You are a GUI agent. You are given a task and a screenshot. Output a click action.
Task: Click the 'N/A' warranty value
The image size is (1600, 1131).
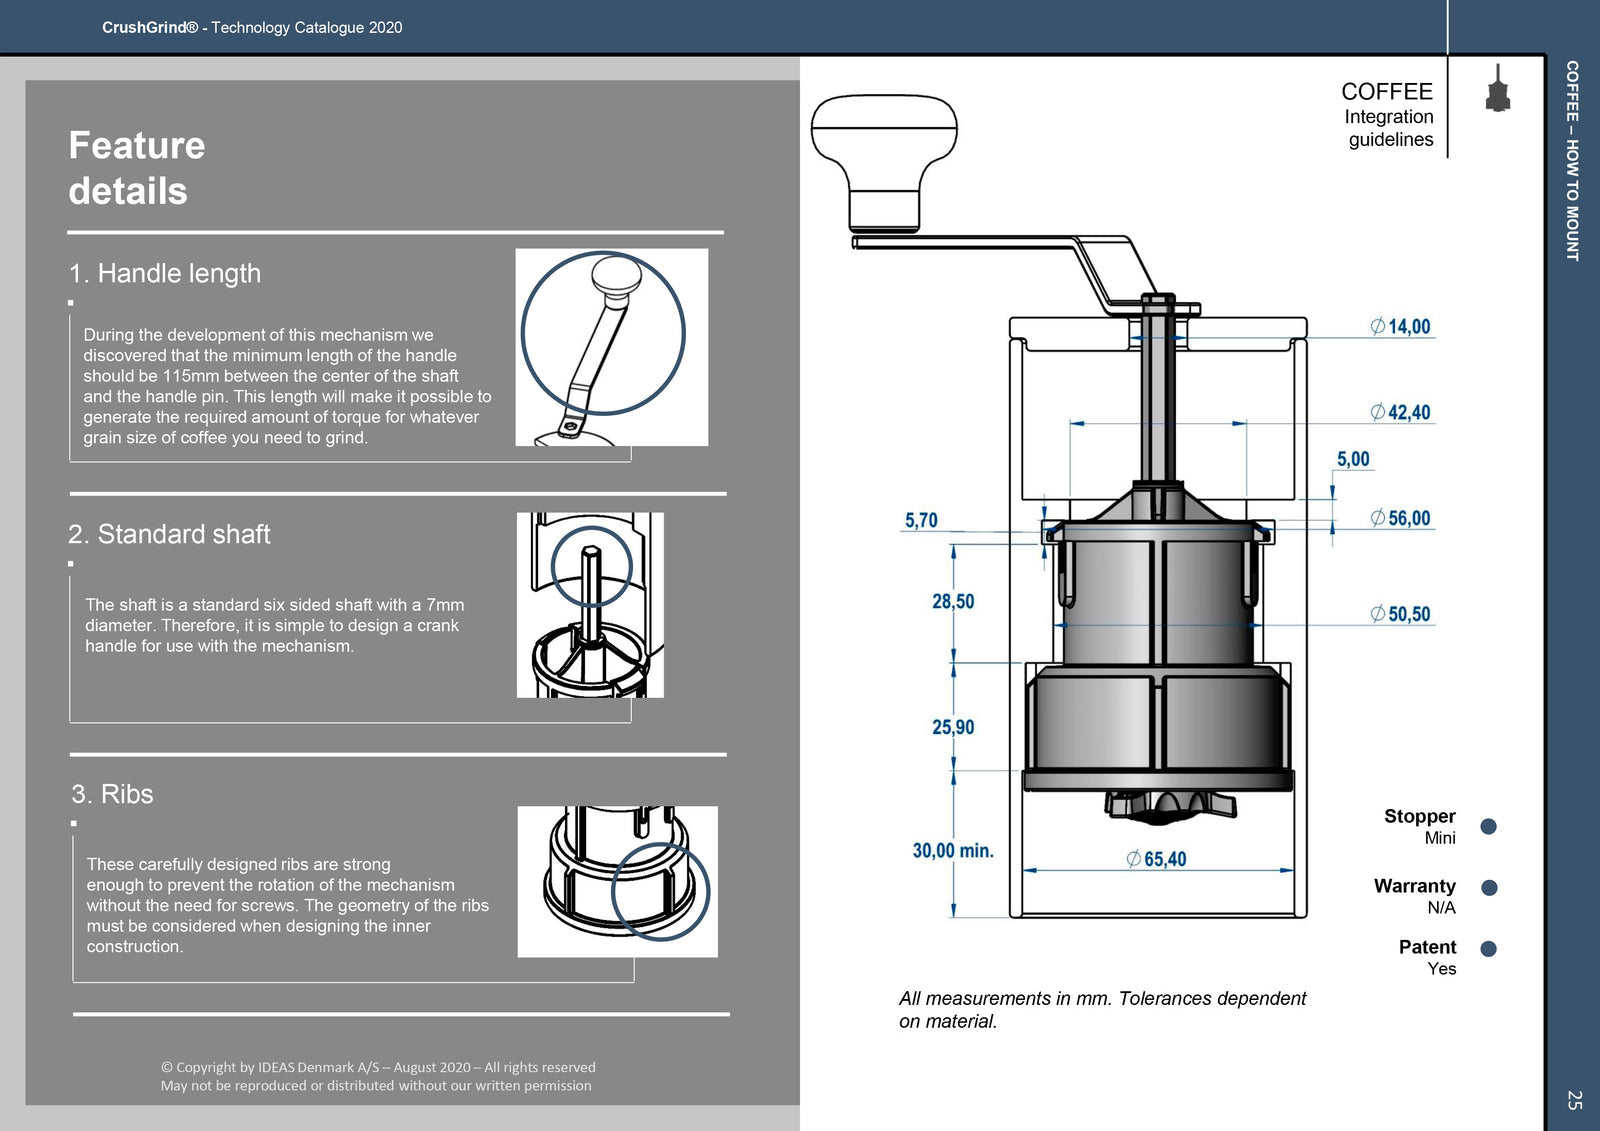tap(1441, 908)
